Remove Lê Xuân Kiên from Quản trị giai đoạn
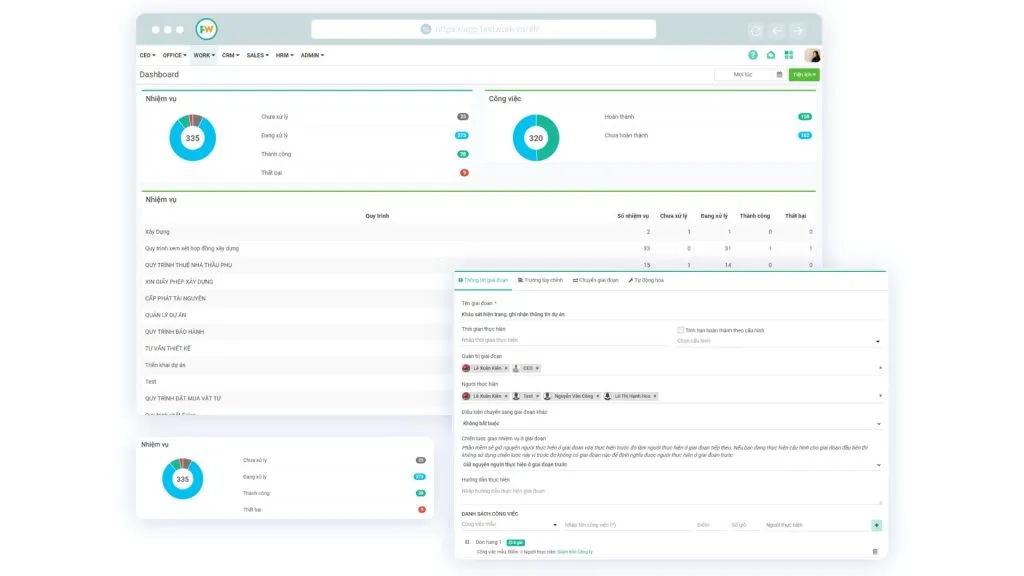The height and width of the screenshot is (576, 1024). click(506, 368)
